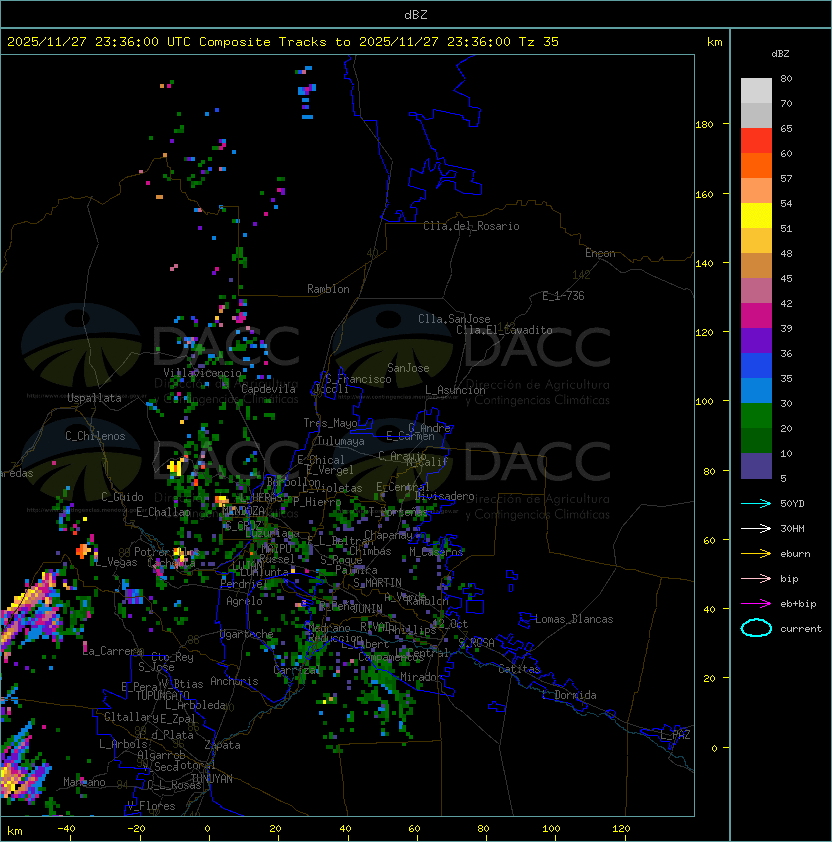Click the Zapata place label

222,745
